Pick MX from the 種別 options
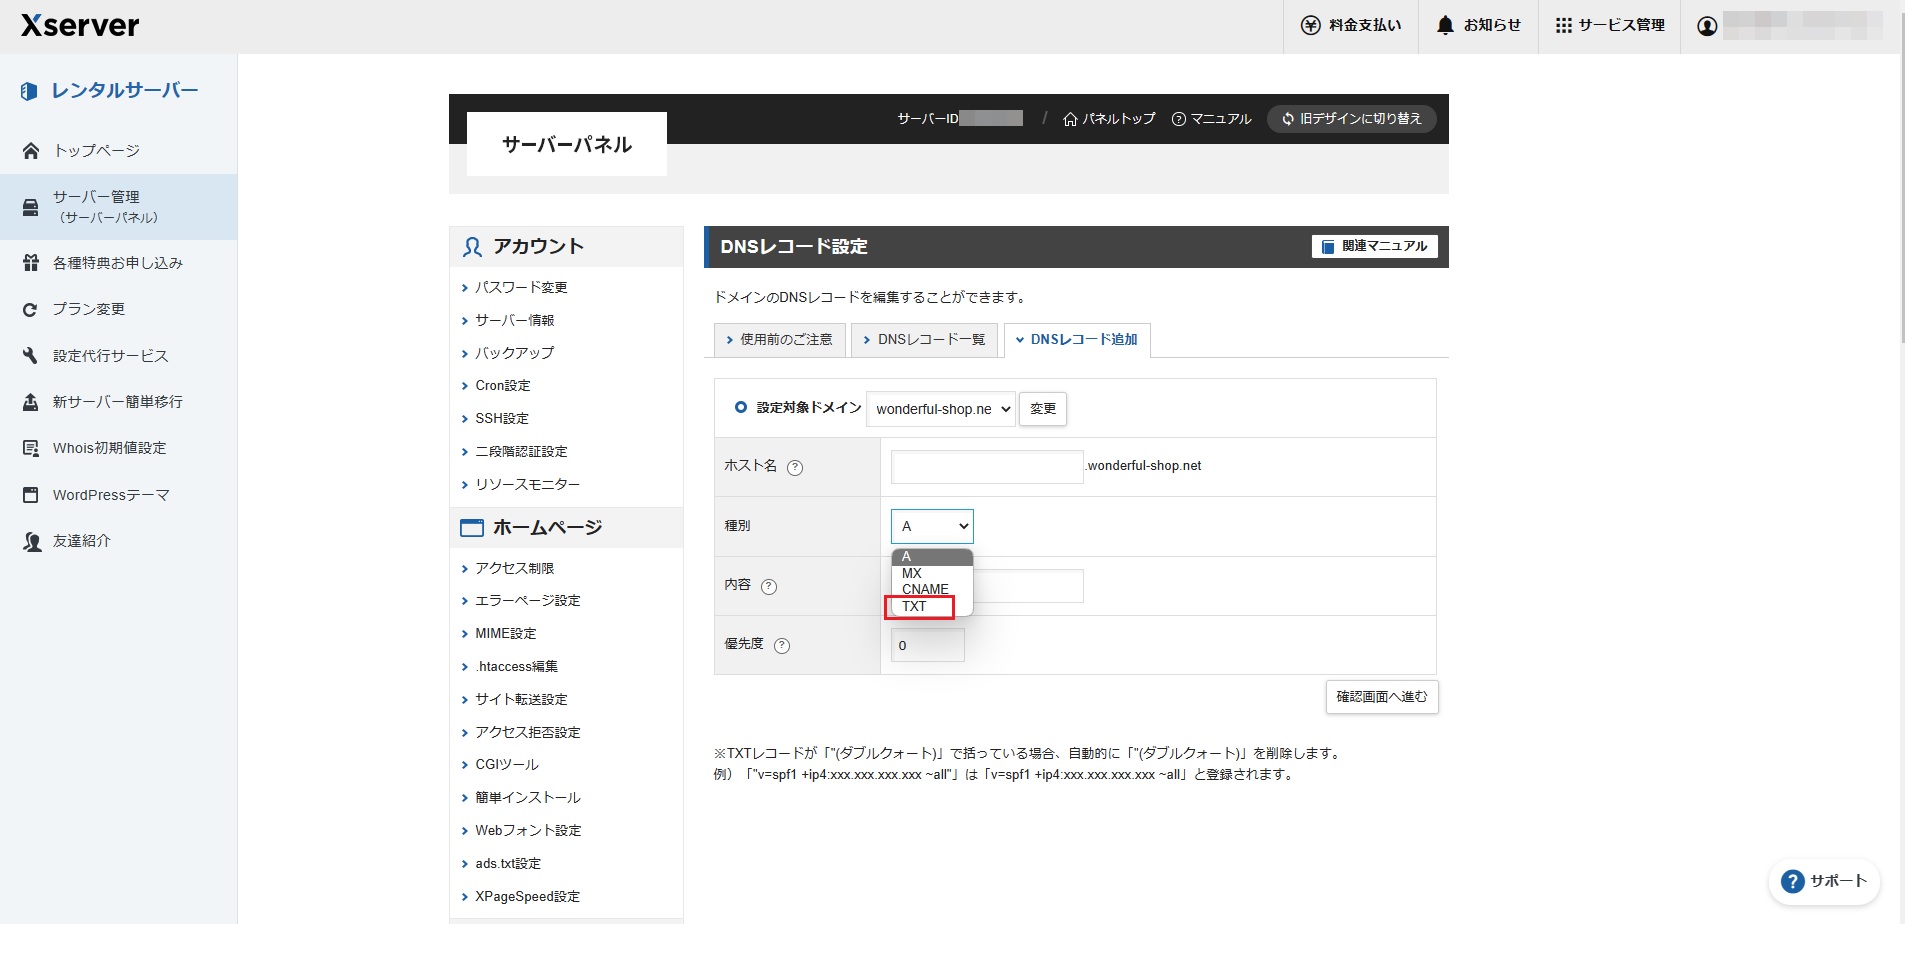 [911, 573]
